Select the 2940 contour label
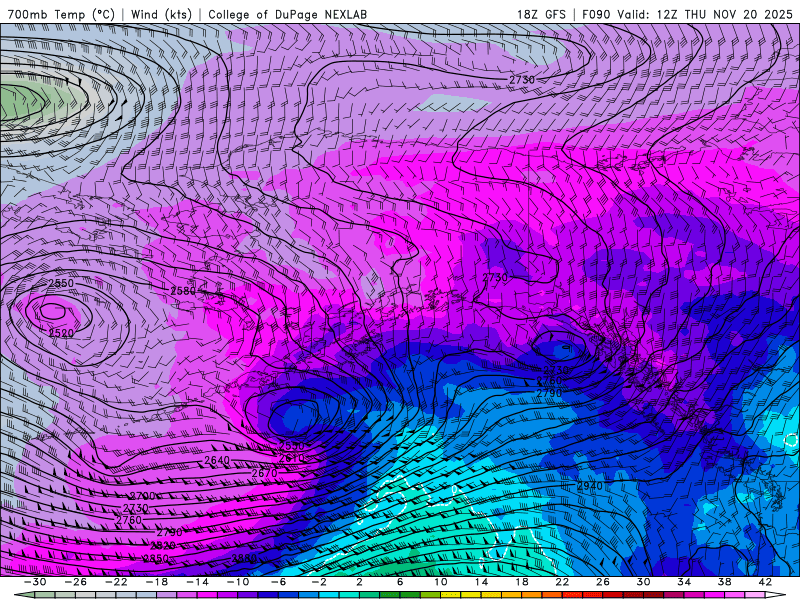The image size is (800, 600). coord(590,486)
